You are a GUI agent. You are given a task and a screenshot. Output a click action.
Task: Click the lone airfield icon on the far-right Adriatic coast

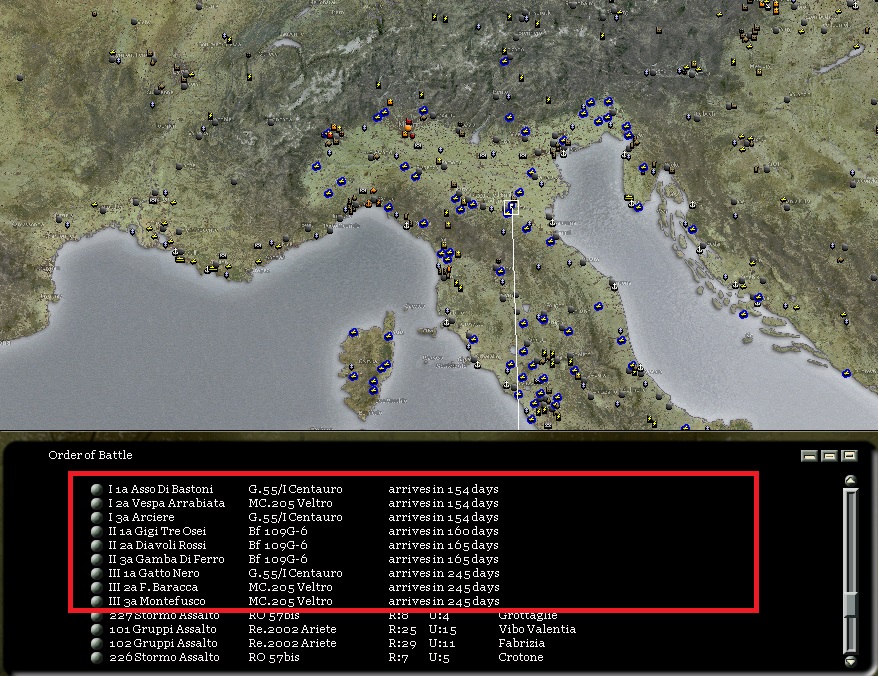pyautogui.click(x=847, y=373)
